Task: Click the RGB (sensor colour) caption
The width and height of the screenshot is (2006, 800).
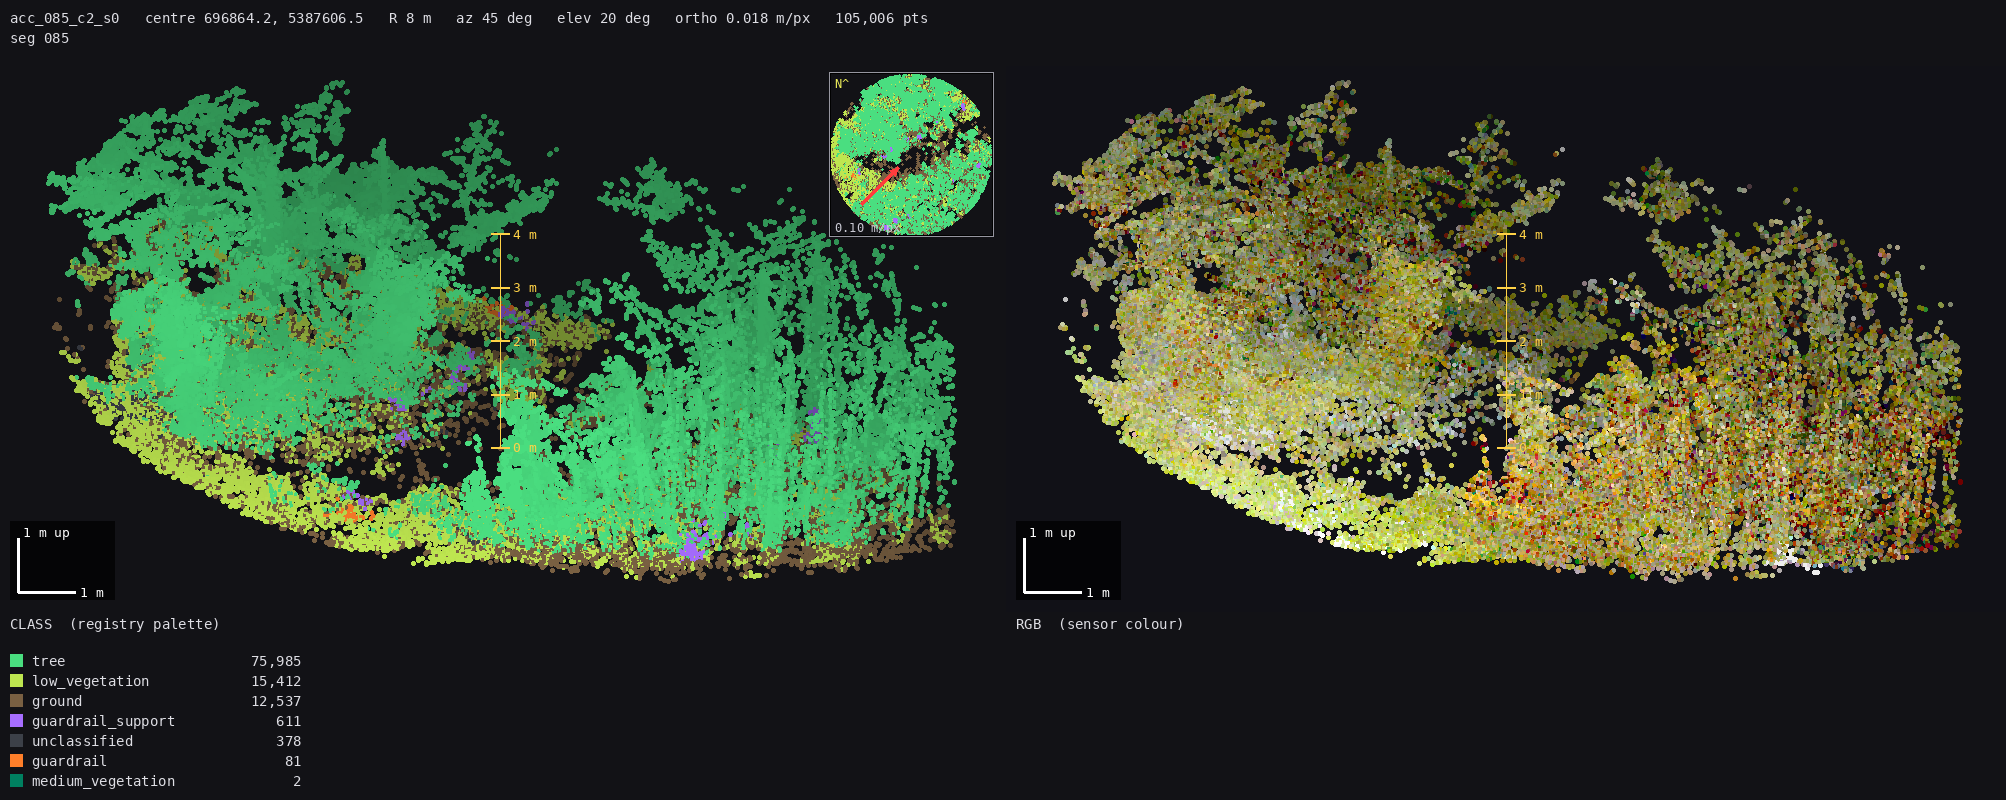Action: [1100, 624]
